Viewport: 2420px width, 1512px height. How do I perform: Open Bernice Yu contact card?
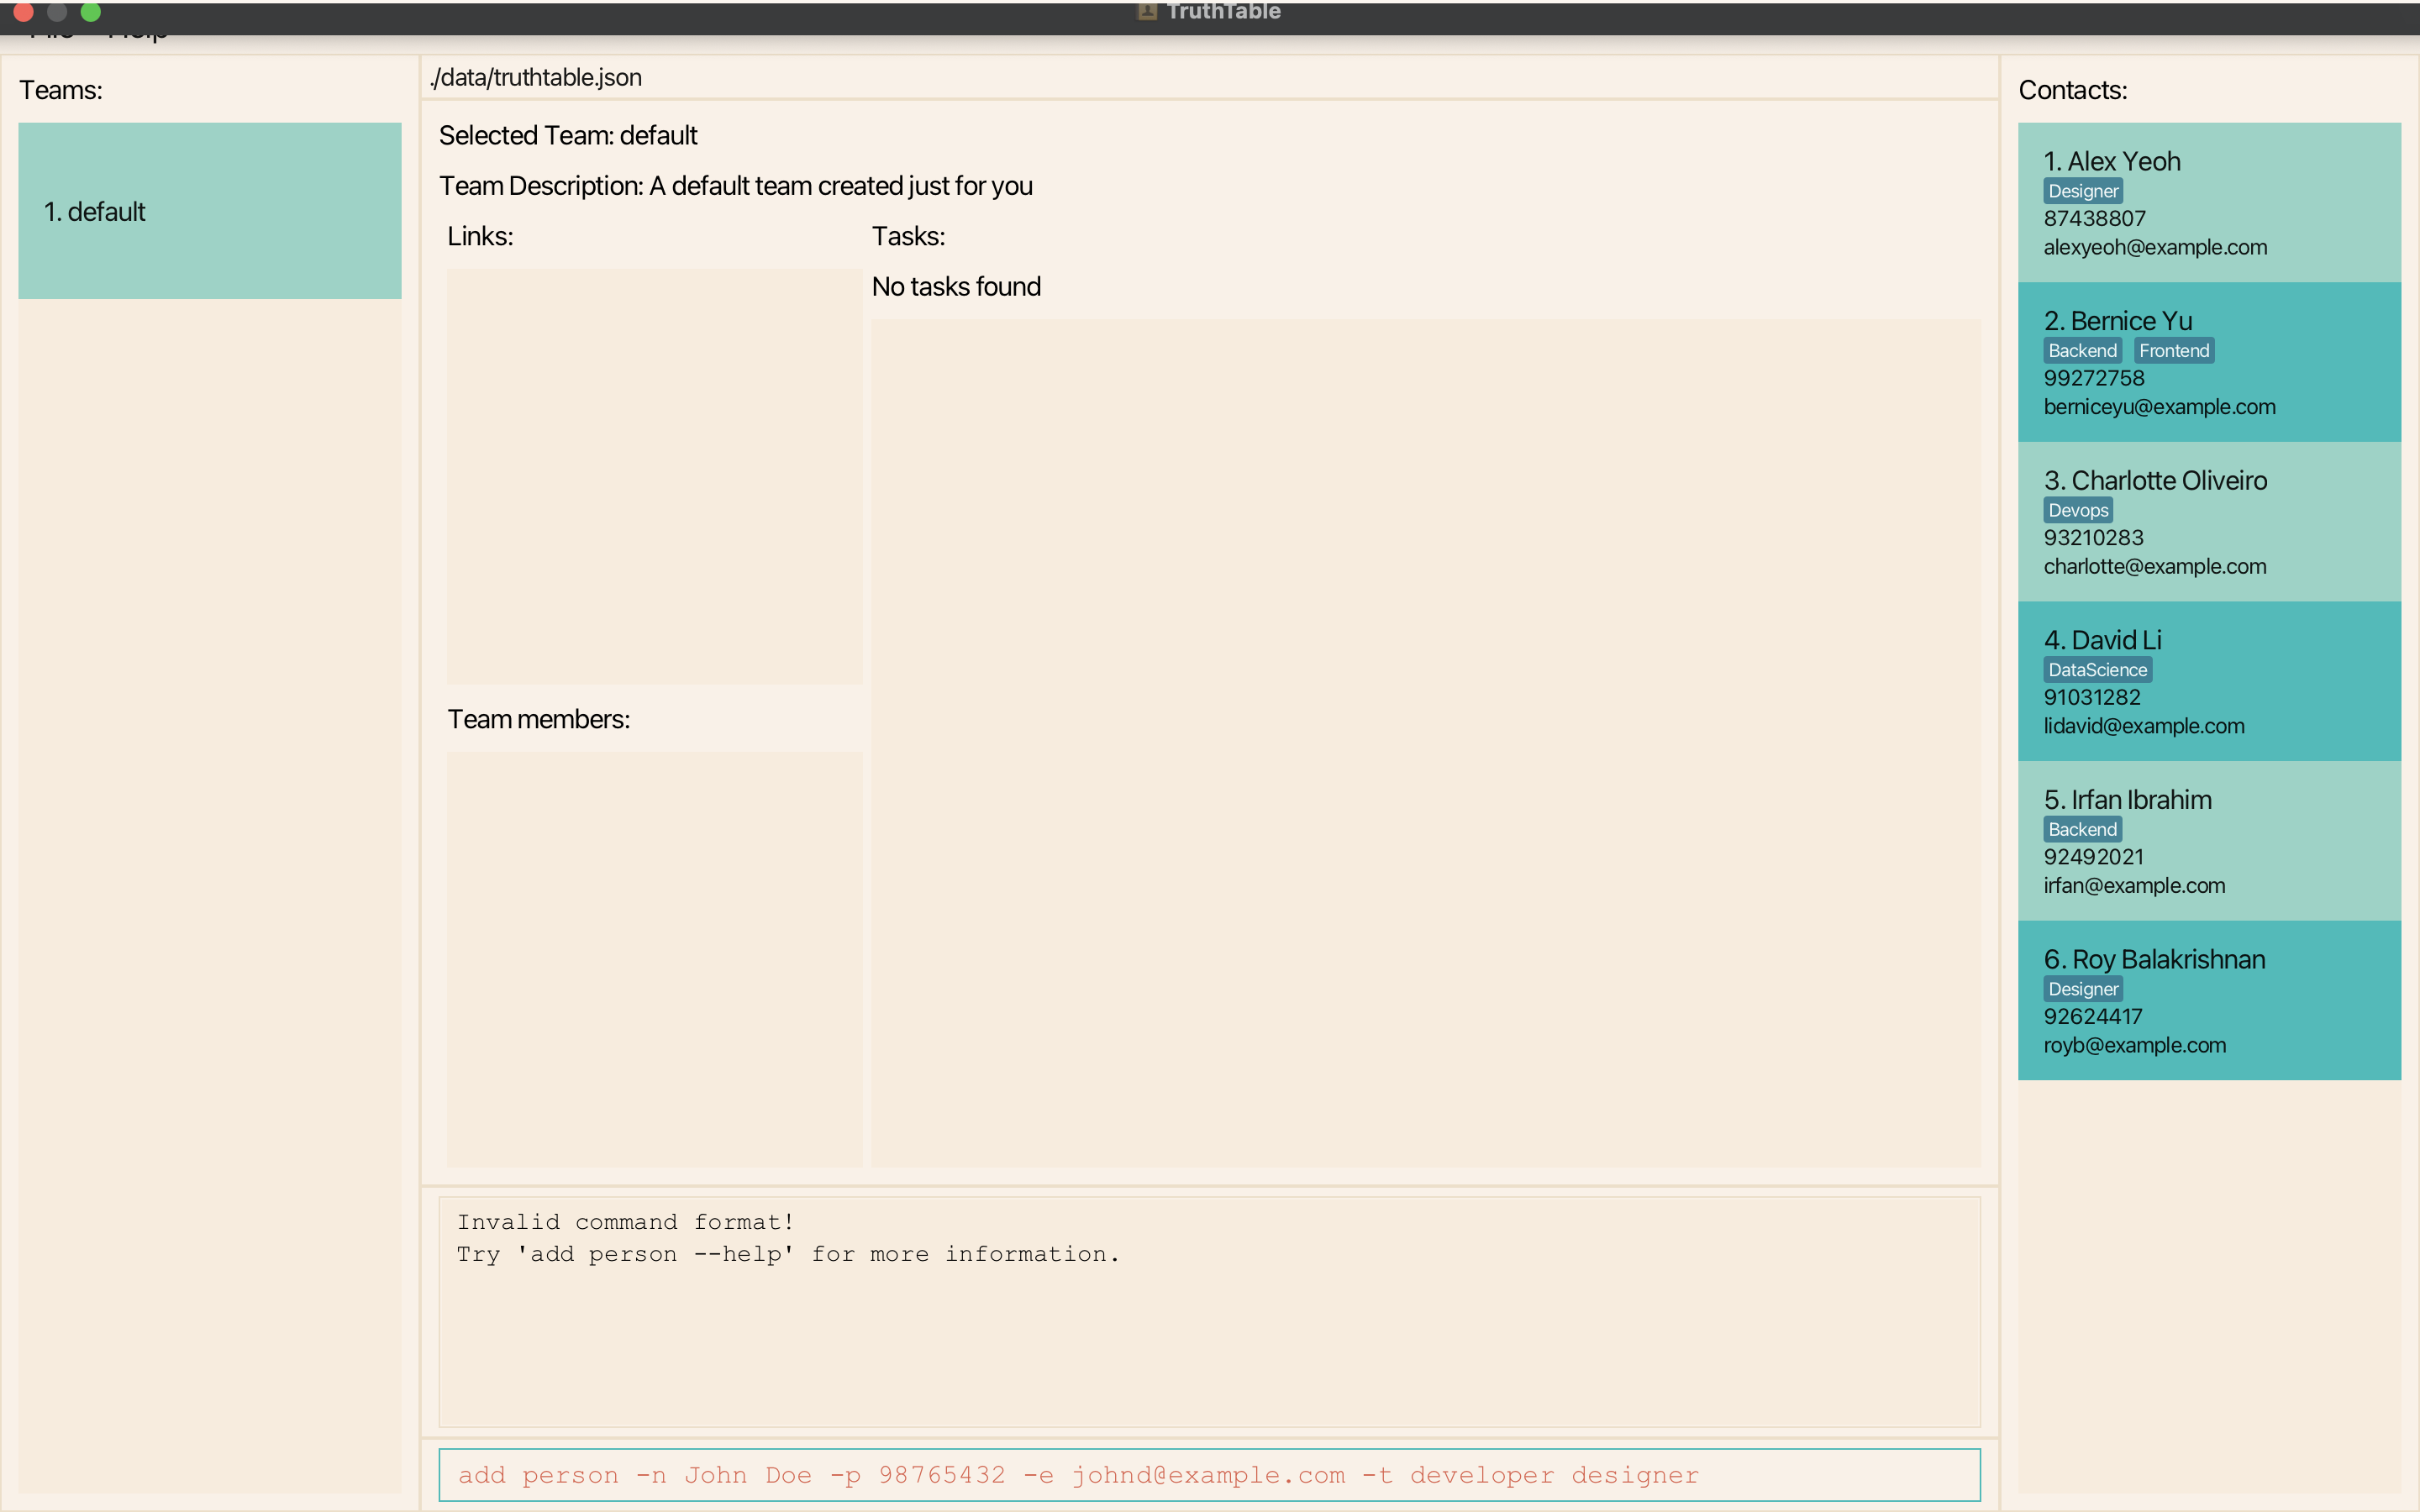(x=2208, y=362)
